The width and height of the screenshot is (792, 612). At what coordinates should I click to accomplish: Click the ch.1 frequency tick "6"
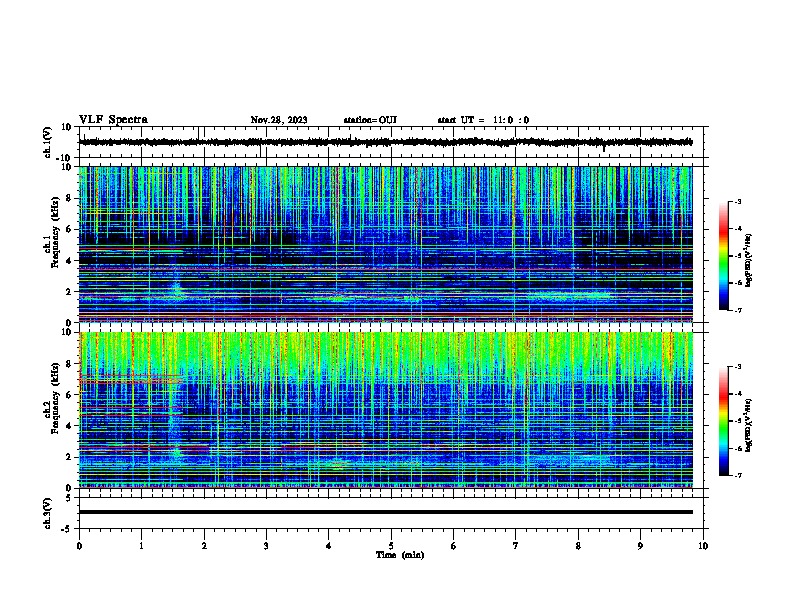click(x=69, y=229)
